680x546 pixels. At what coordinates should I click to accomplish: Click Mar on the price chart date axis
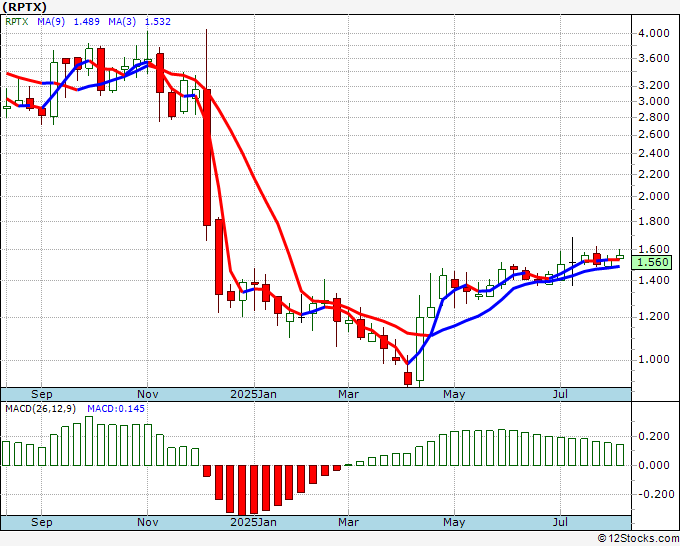(348, 394)
